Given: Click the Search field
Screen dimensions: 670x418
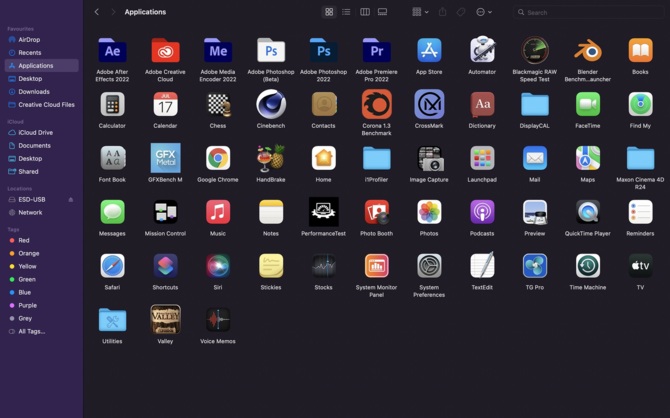Looking at the screenshot, I should click(589, 12).
